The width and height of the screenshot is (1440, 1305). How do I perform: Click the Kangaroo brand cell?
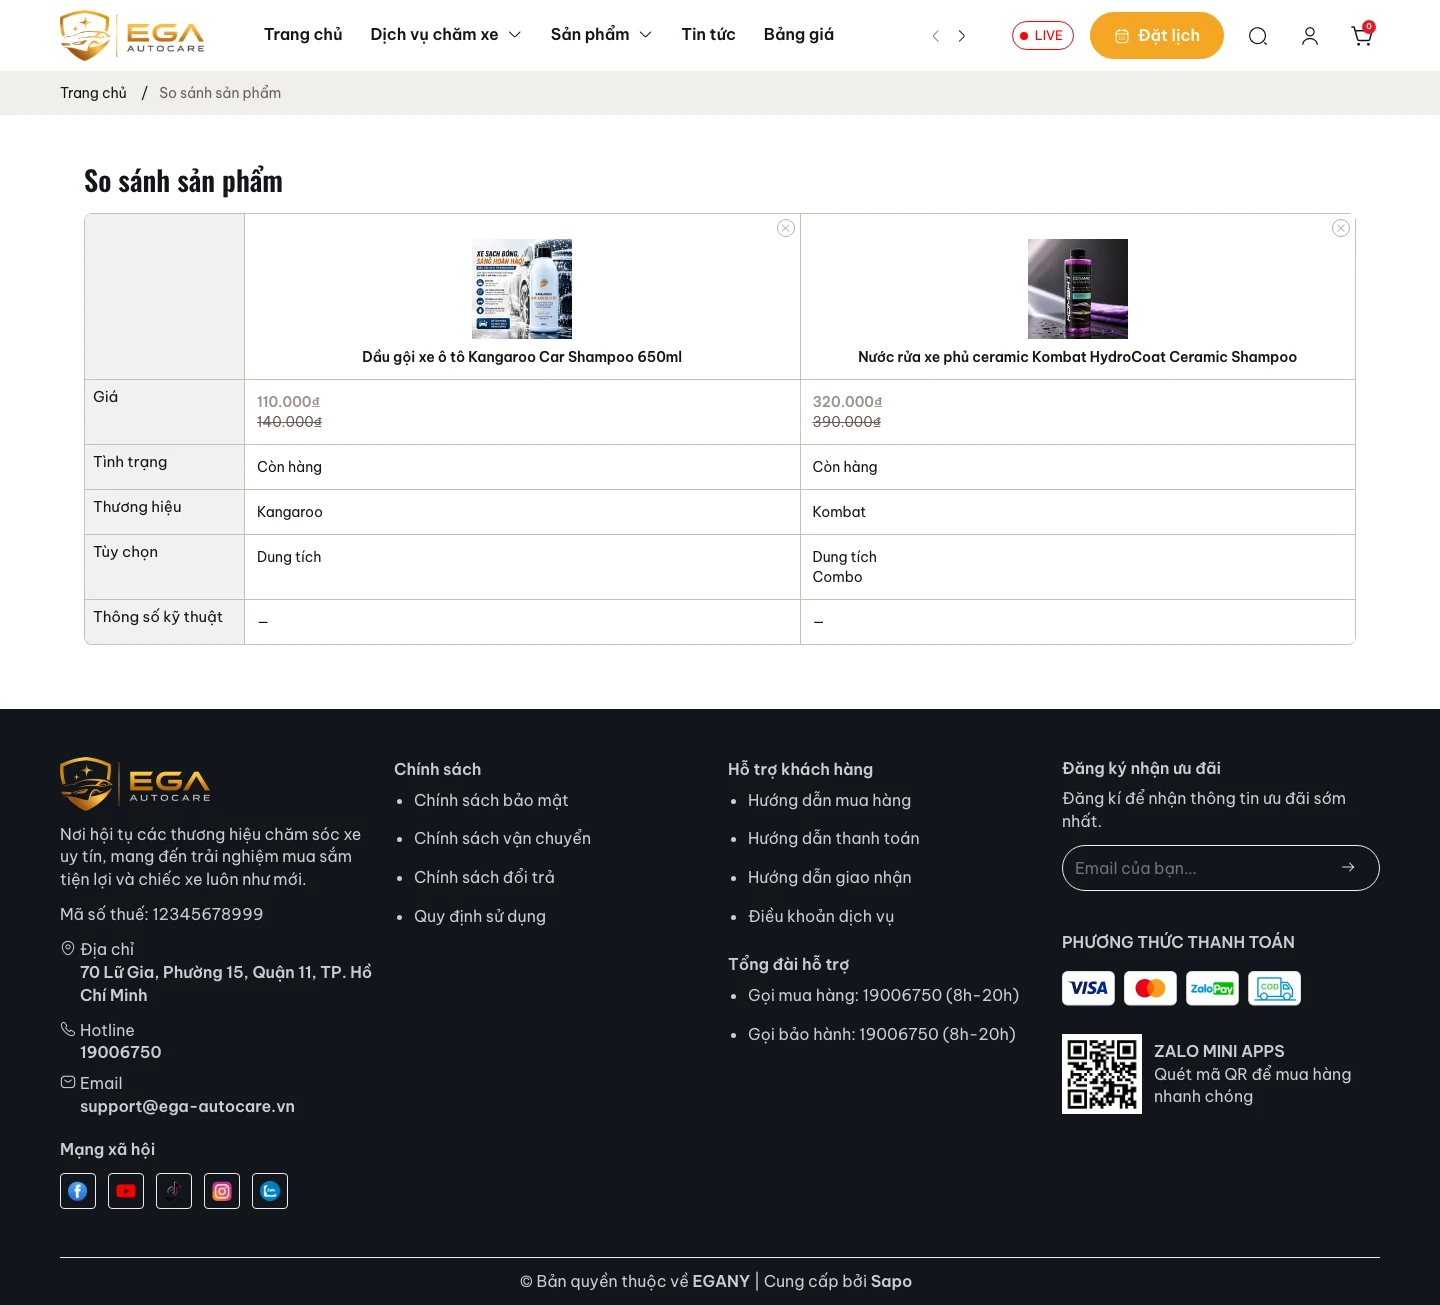pos(290,512)
